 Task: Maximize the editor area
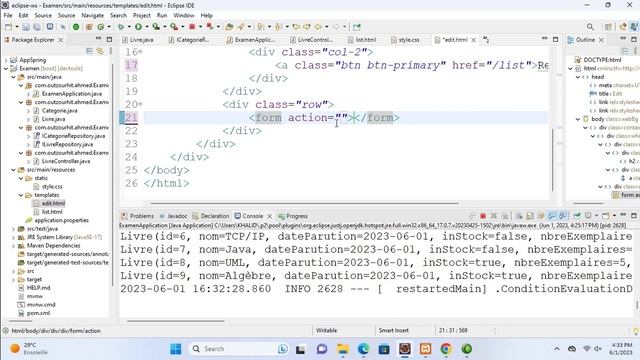click(x=556, y=40)
